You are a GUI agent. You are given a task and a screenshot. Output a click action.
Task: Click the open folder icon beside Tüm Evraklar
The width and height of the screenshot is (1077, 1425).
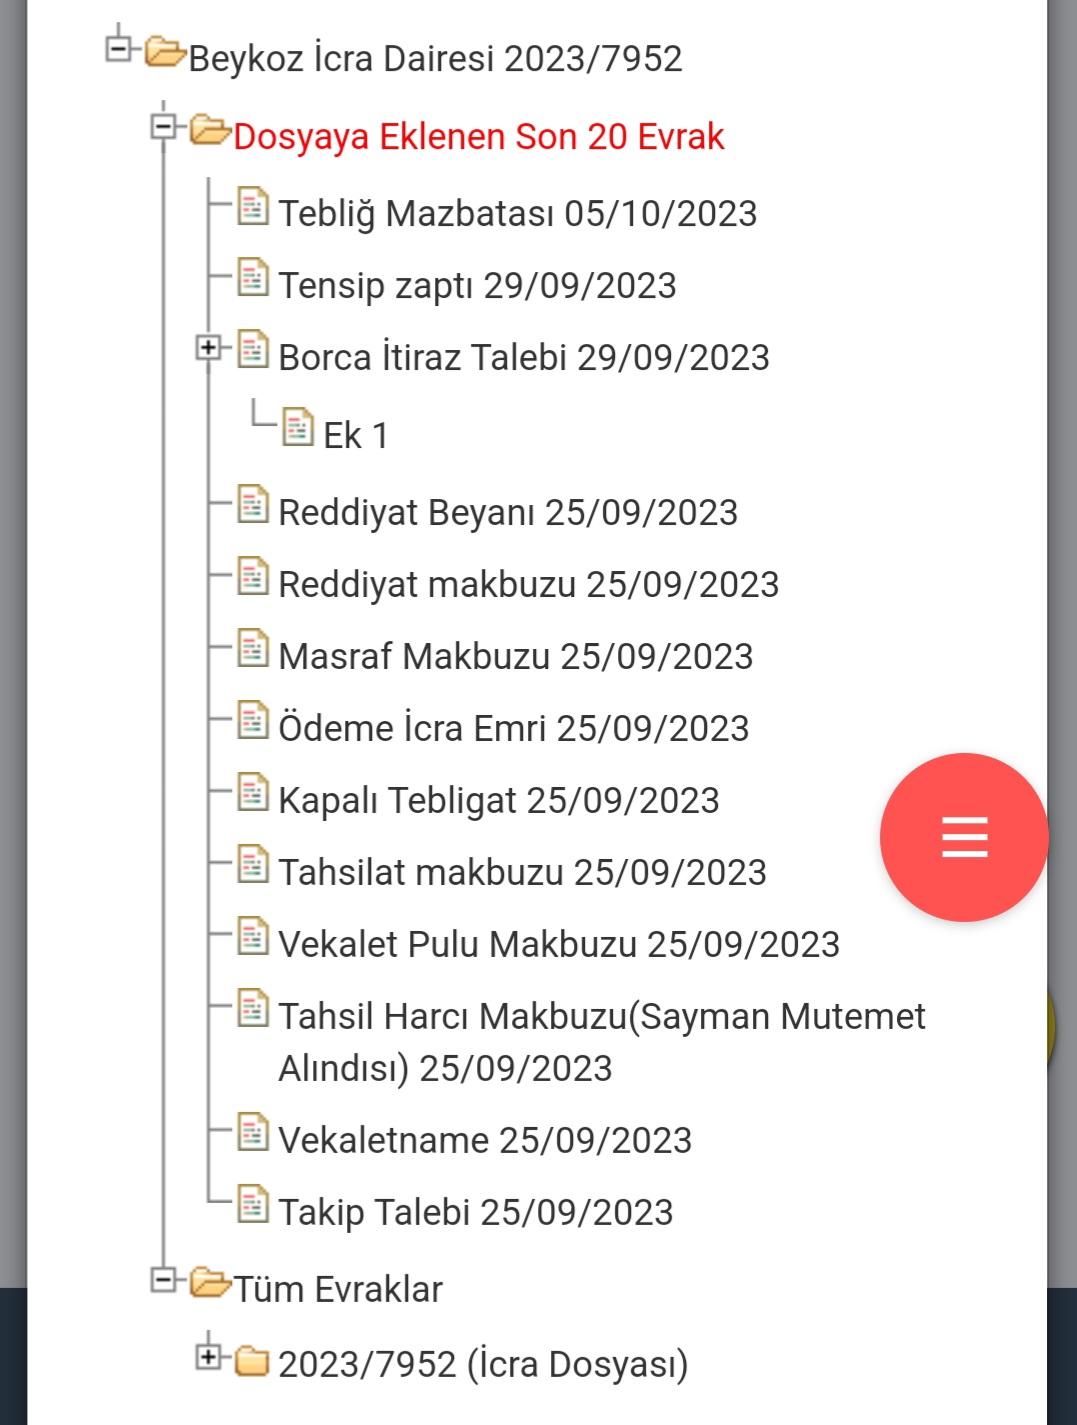(210, 1281)
